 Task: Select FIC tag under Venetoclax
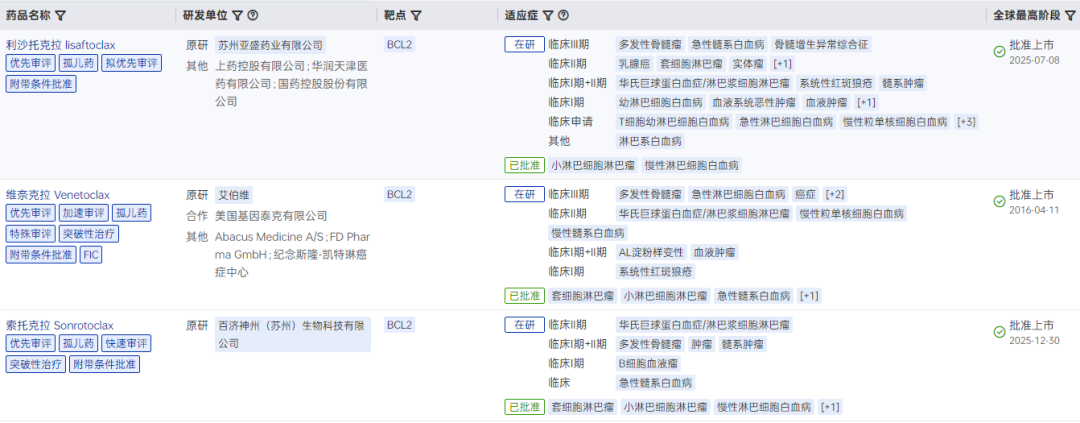click(91, 255)
